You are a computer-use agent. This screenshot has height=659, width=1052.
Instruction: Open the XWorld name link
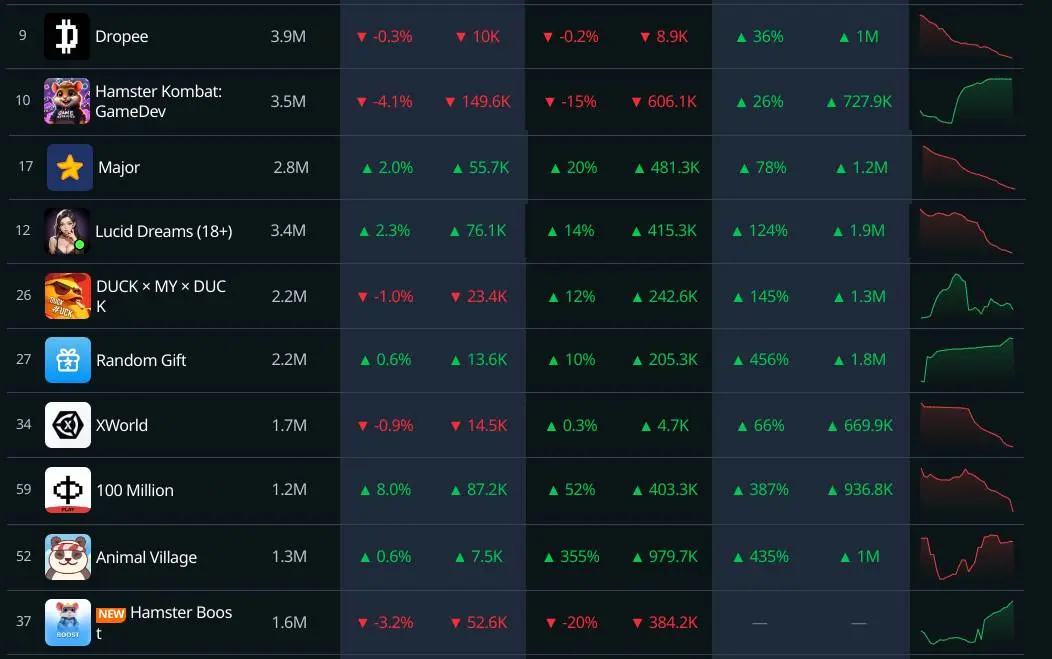tap(121, 425)
